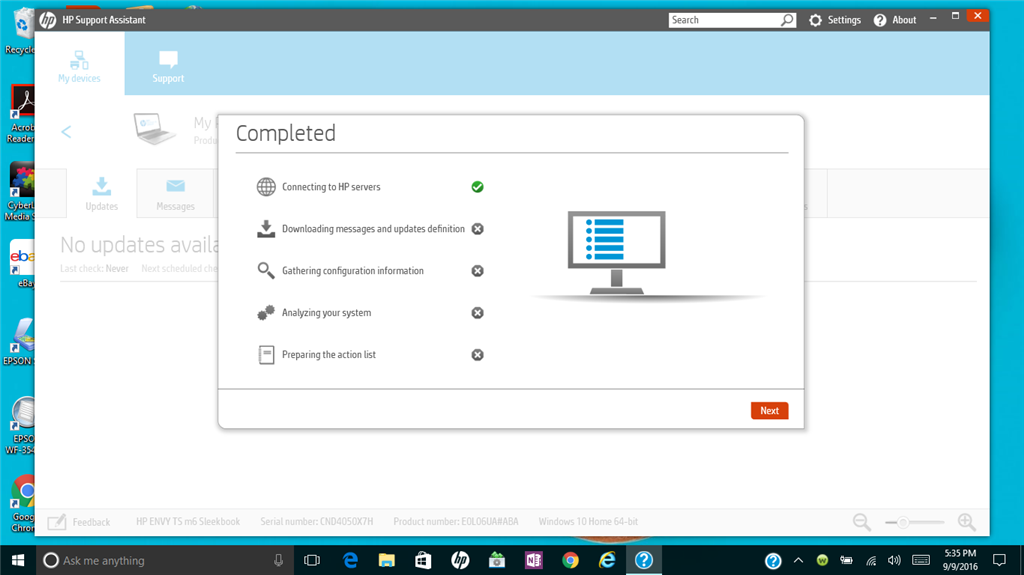Launch Microsoft Edge from taskbar

coord(350,560)
